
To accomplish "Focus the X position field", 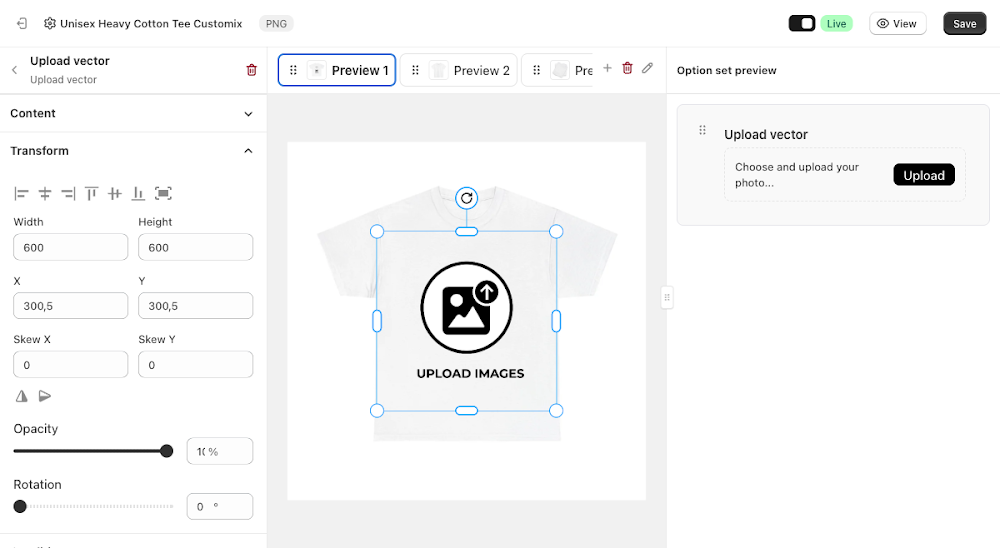I will tap(71, 306).
